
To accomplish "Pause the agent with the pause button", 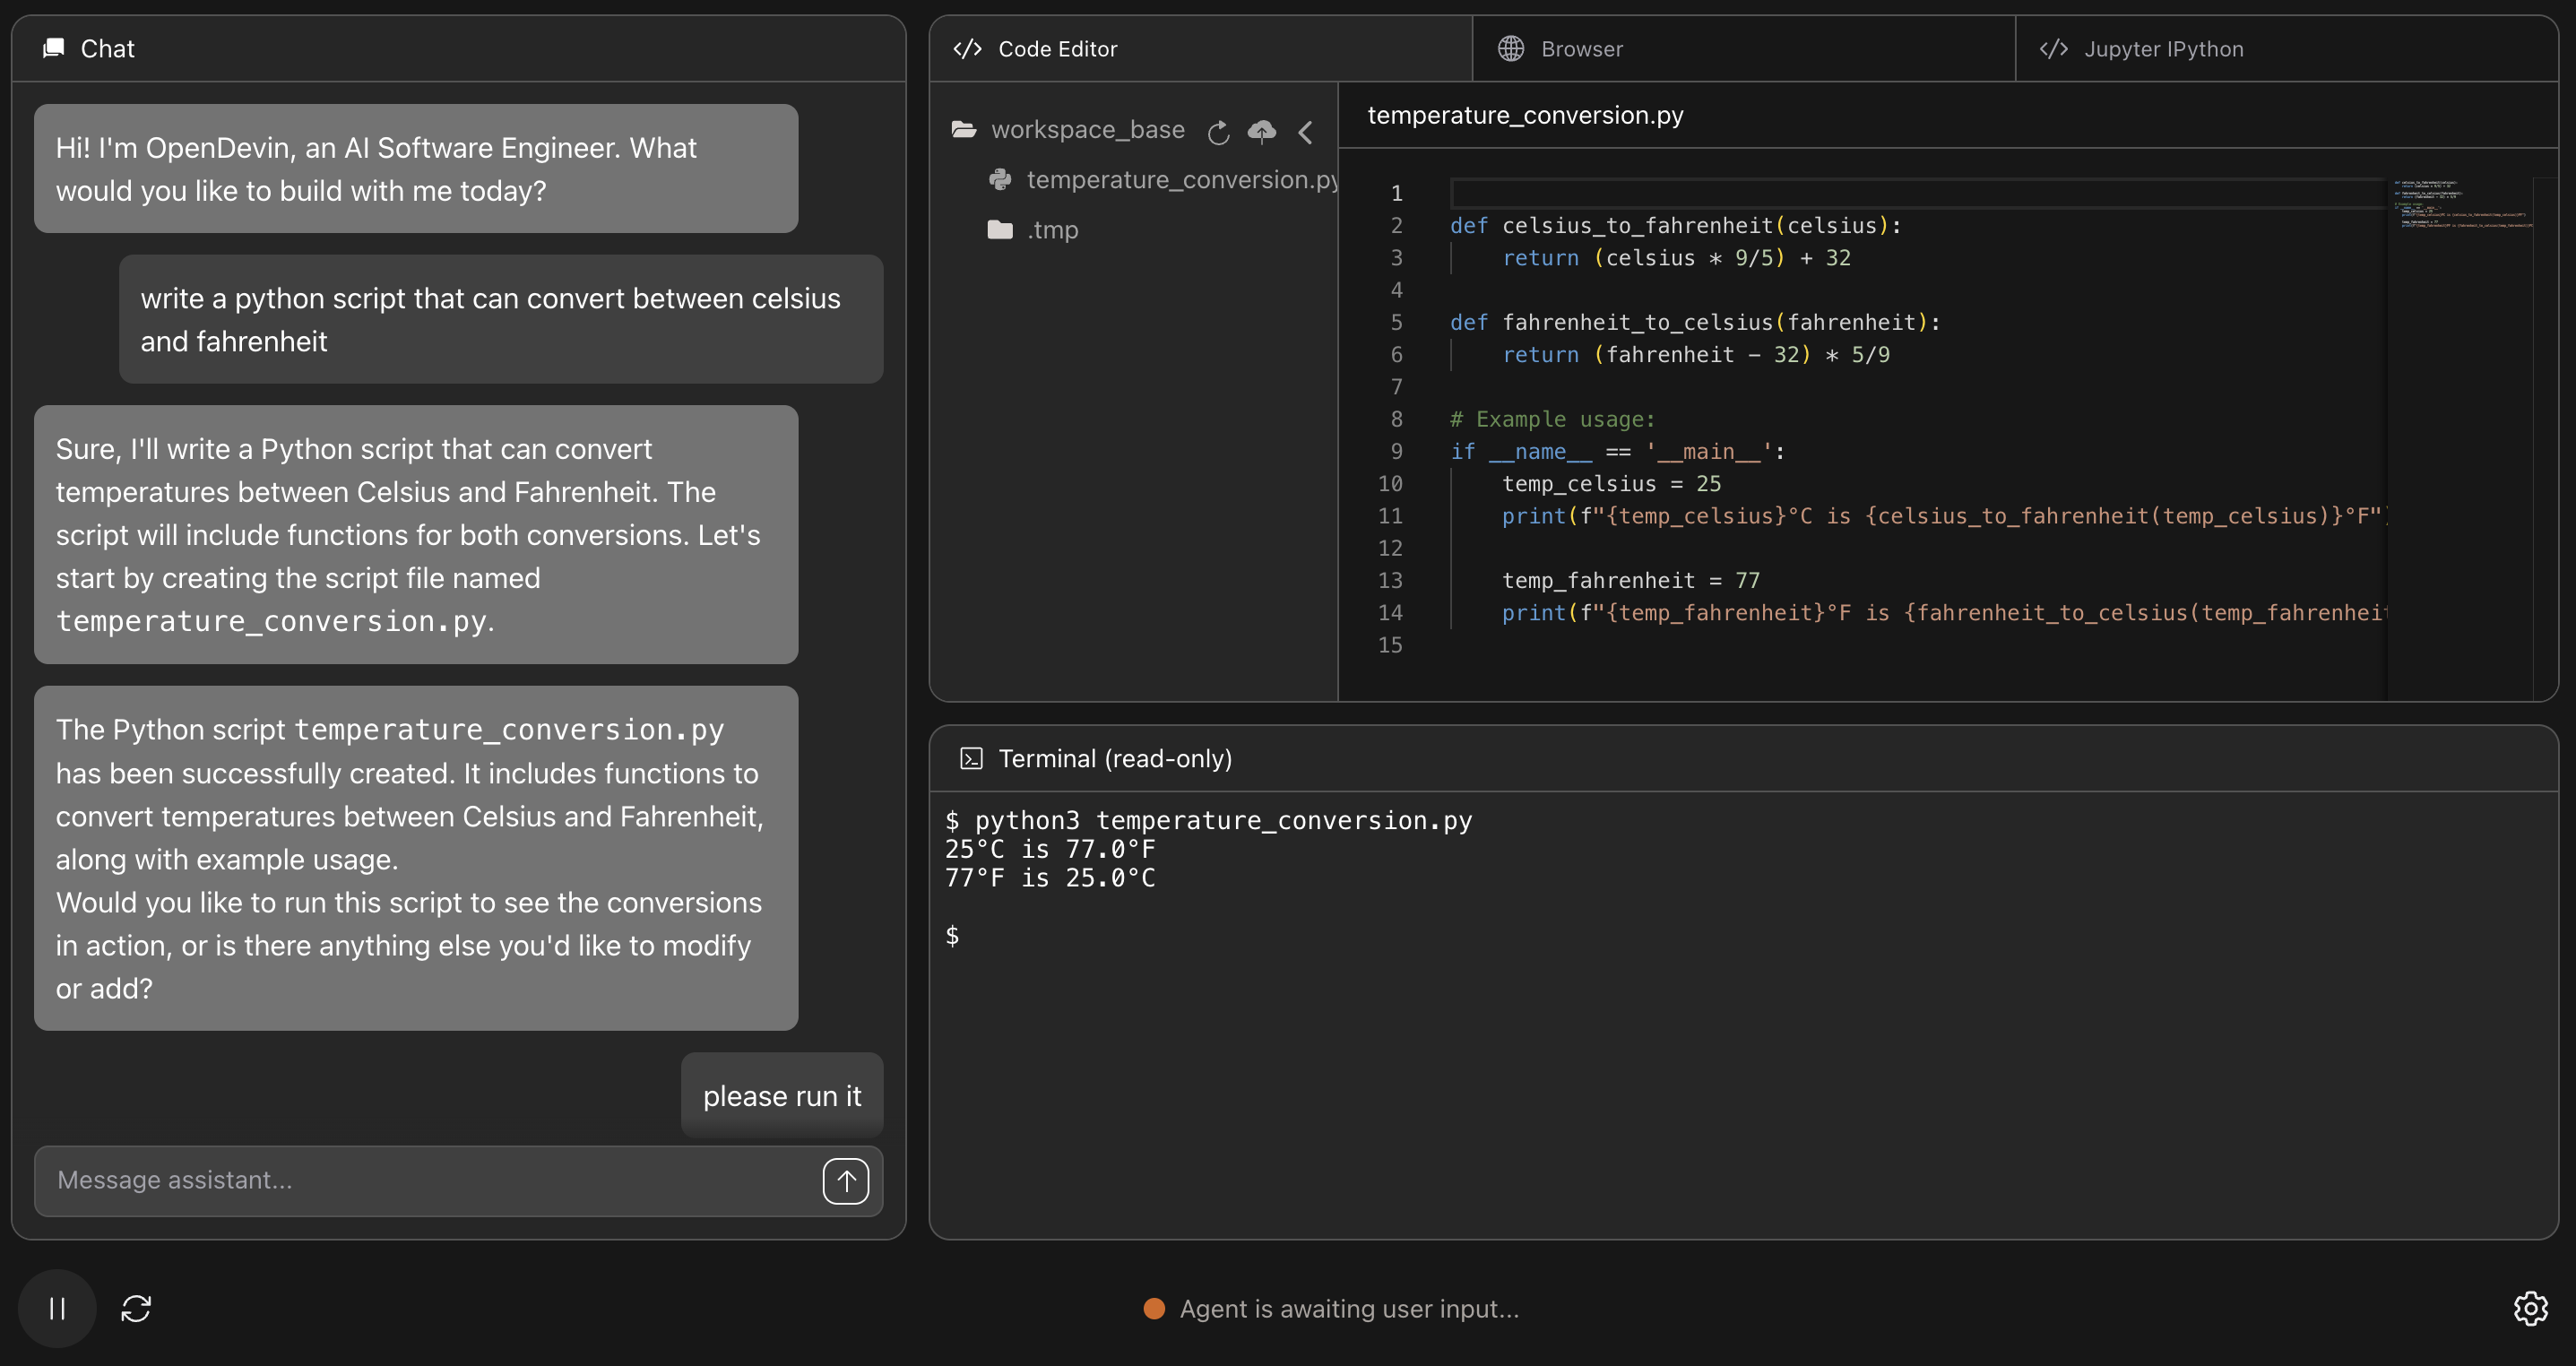I will 57,1308.
